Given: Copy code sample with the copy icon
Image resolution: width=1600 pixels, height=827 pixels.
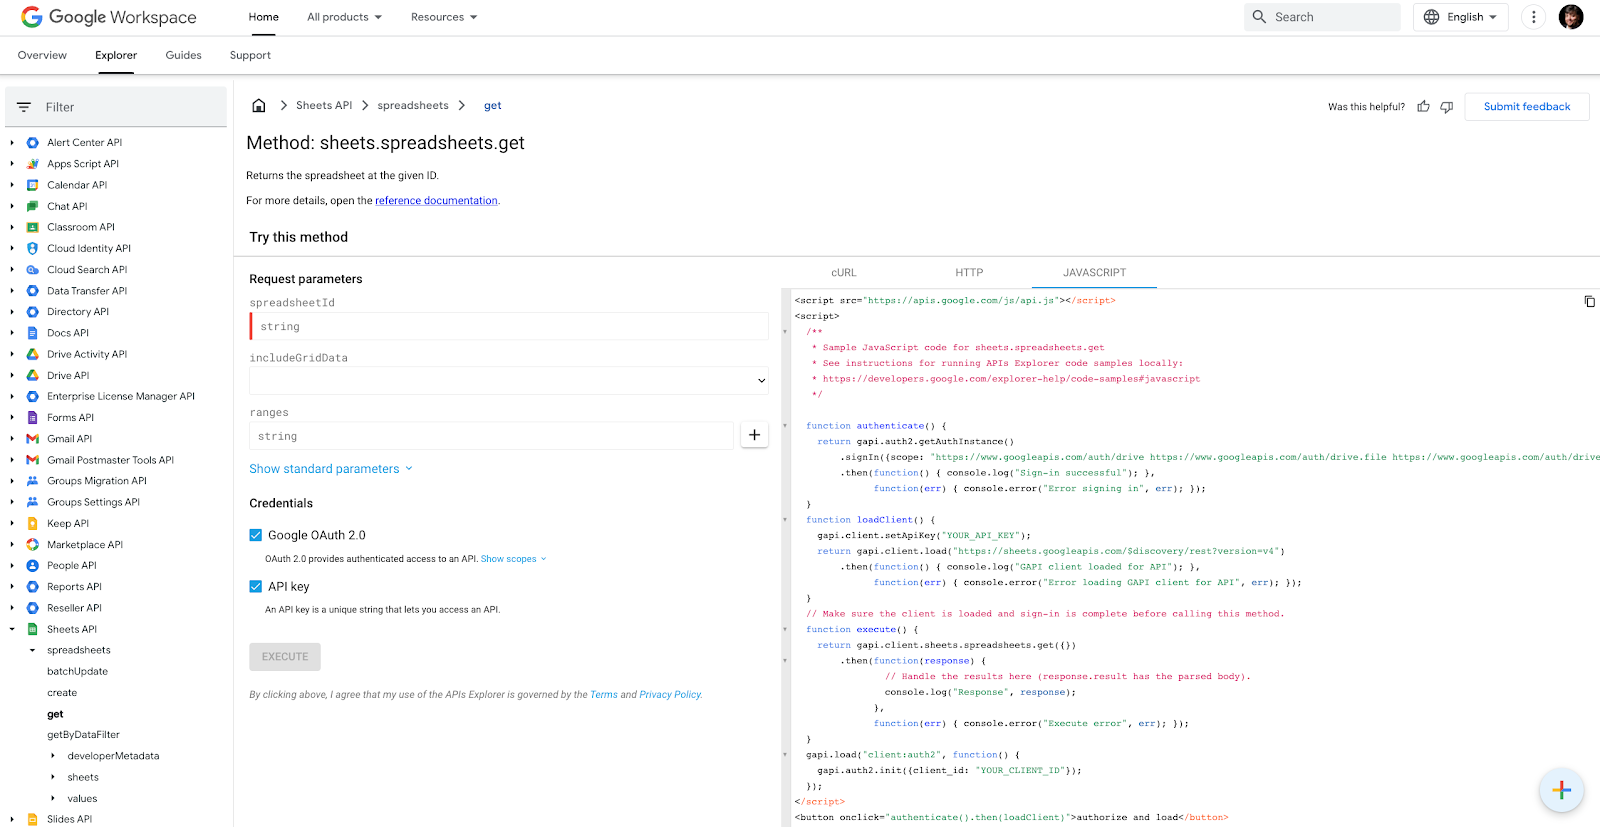Looking at the screenshot, I should coord(1589,301).
